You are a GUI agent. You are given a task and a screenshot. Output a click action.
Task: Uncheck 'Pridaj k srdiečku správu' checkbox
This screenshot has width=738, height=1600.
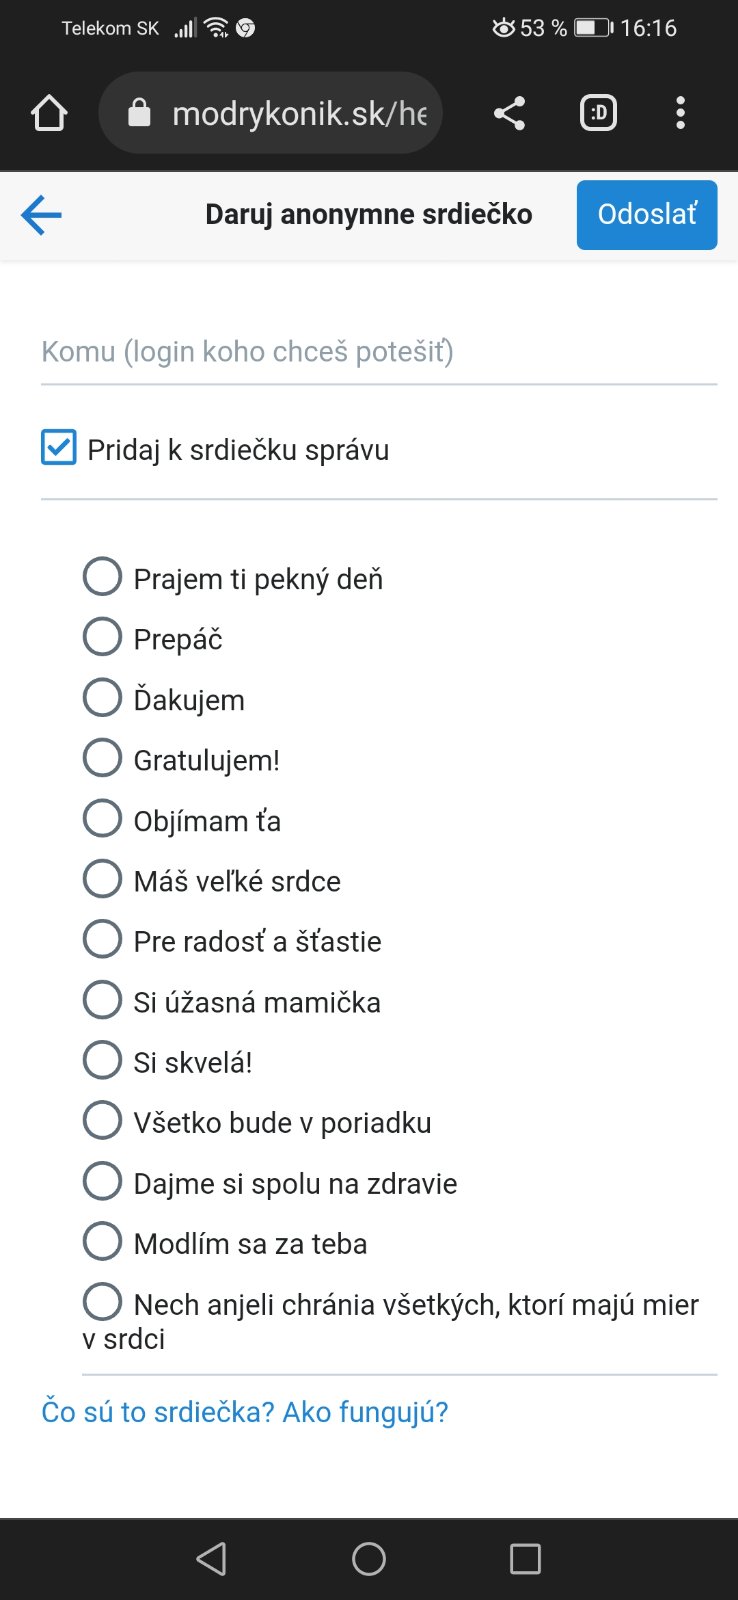(x=59, y=448)
